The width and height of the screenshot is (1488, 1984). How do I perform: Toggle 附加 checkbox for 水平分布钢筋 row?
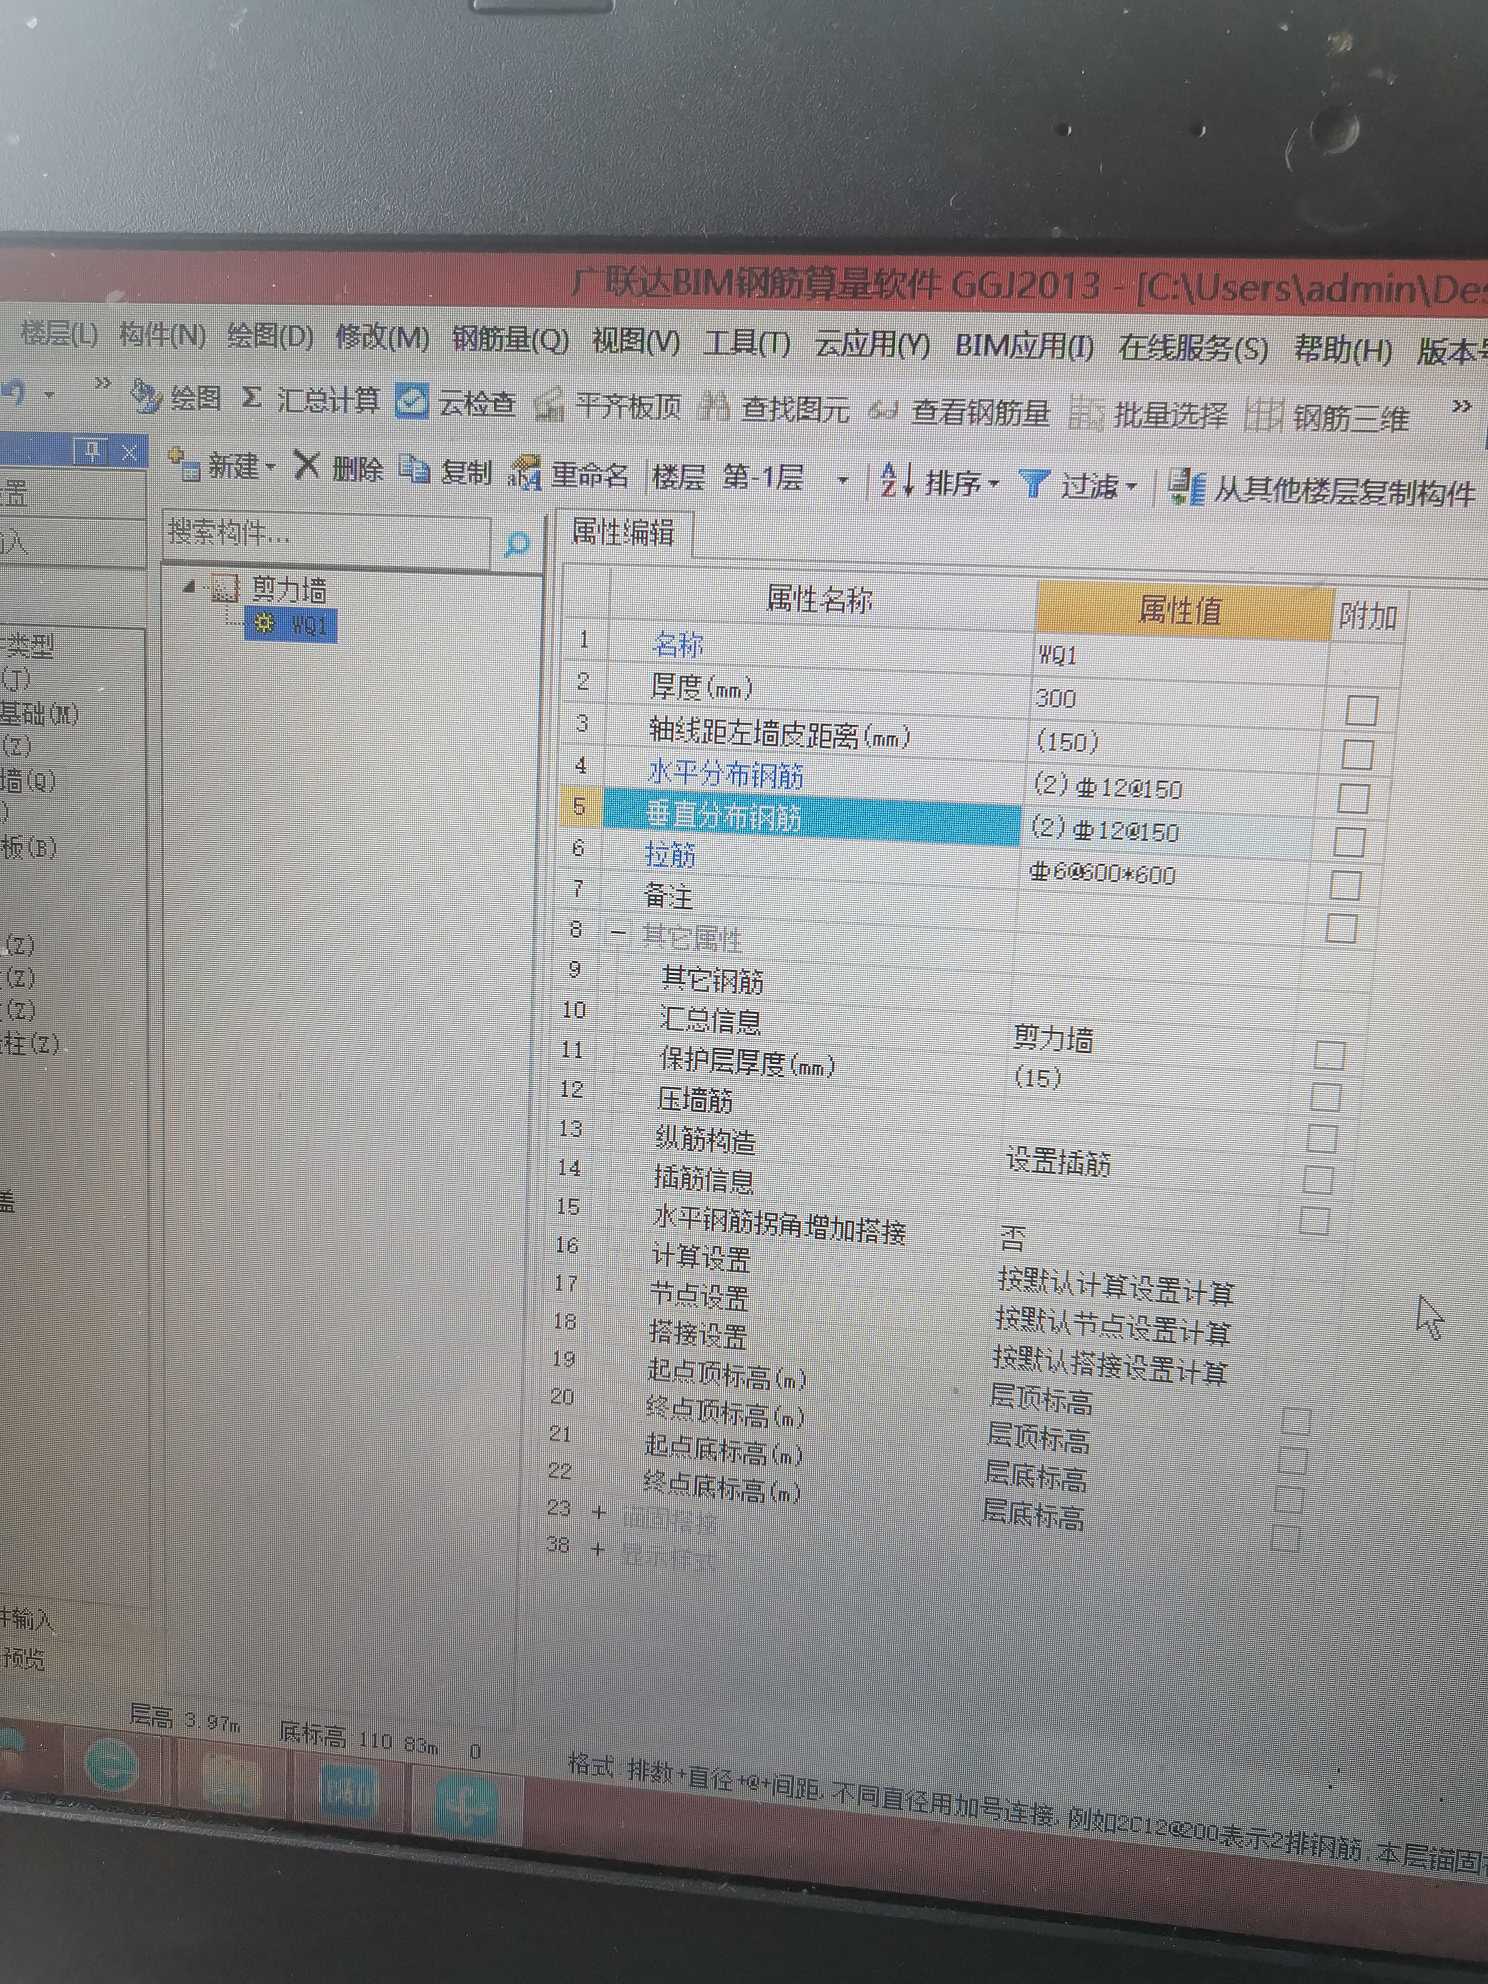pos(1353,797)
